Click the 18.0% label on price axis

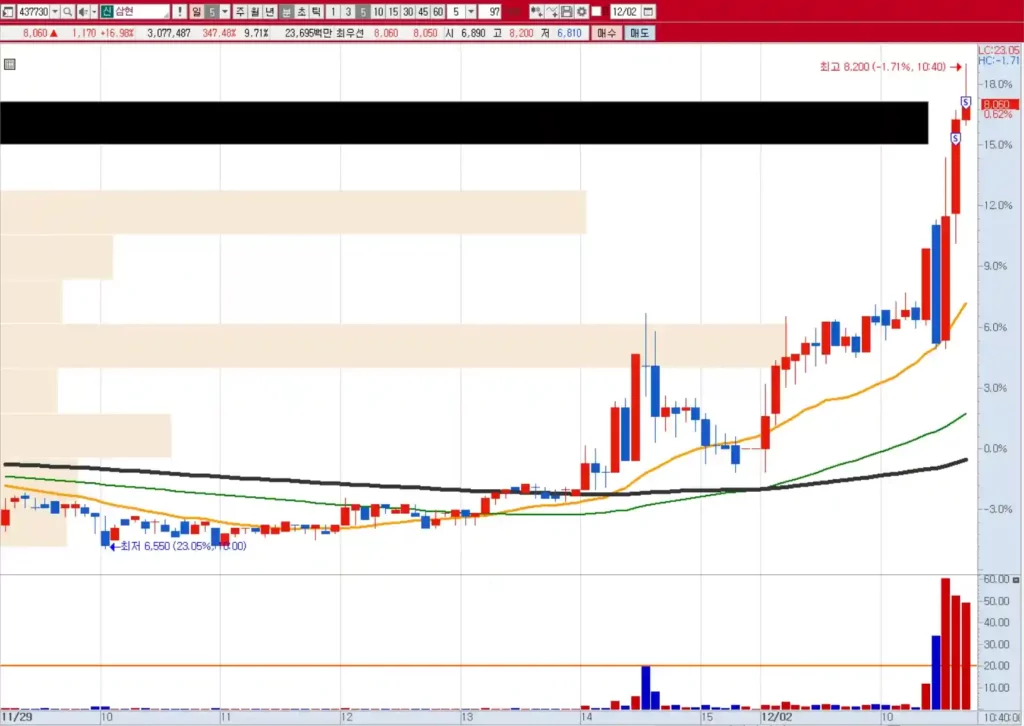pyautogui.click(x=997, y=84)
